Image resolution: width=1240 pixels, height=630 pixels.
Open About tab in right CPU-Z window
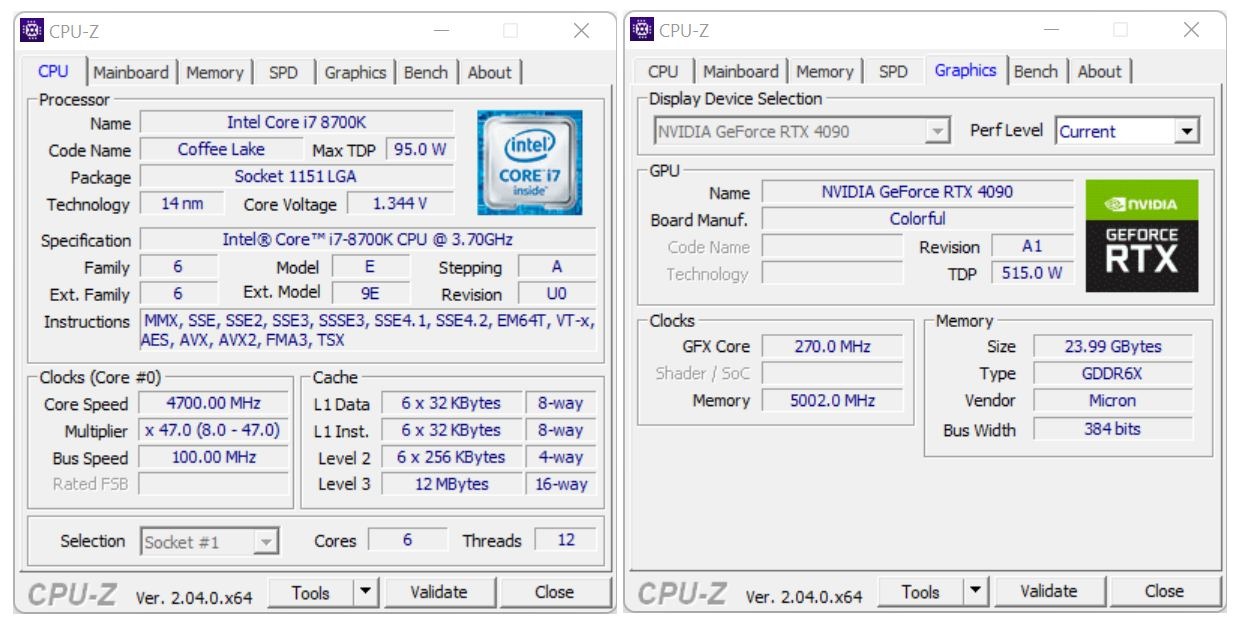1099,72
